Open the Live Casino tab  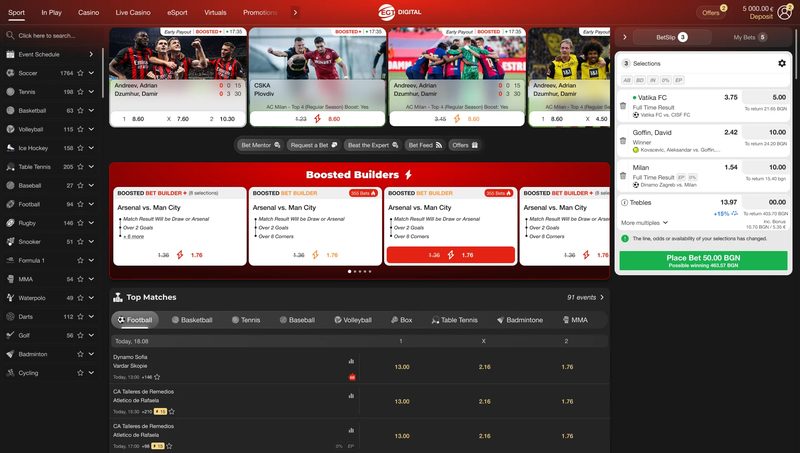(133, 12)
